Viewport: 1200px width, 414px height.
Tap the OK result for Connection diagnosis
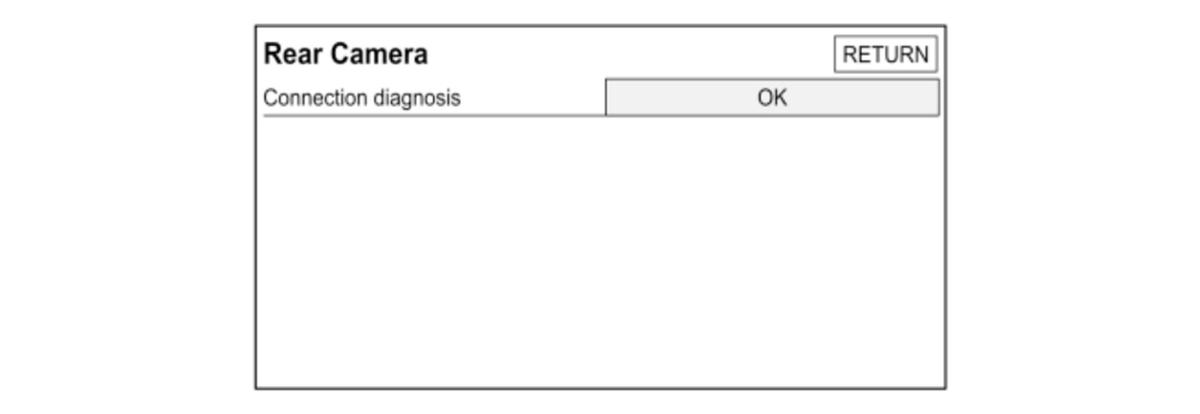click(772, 98)
